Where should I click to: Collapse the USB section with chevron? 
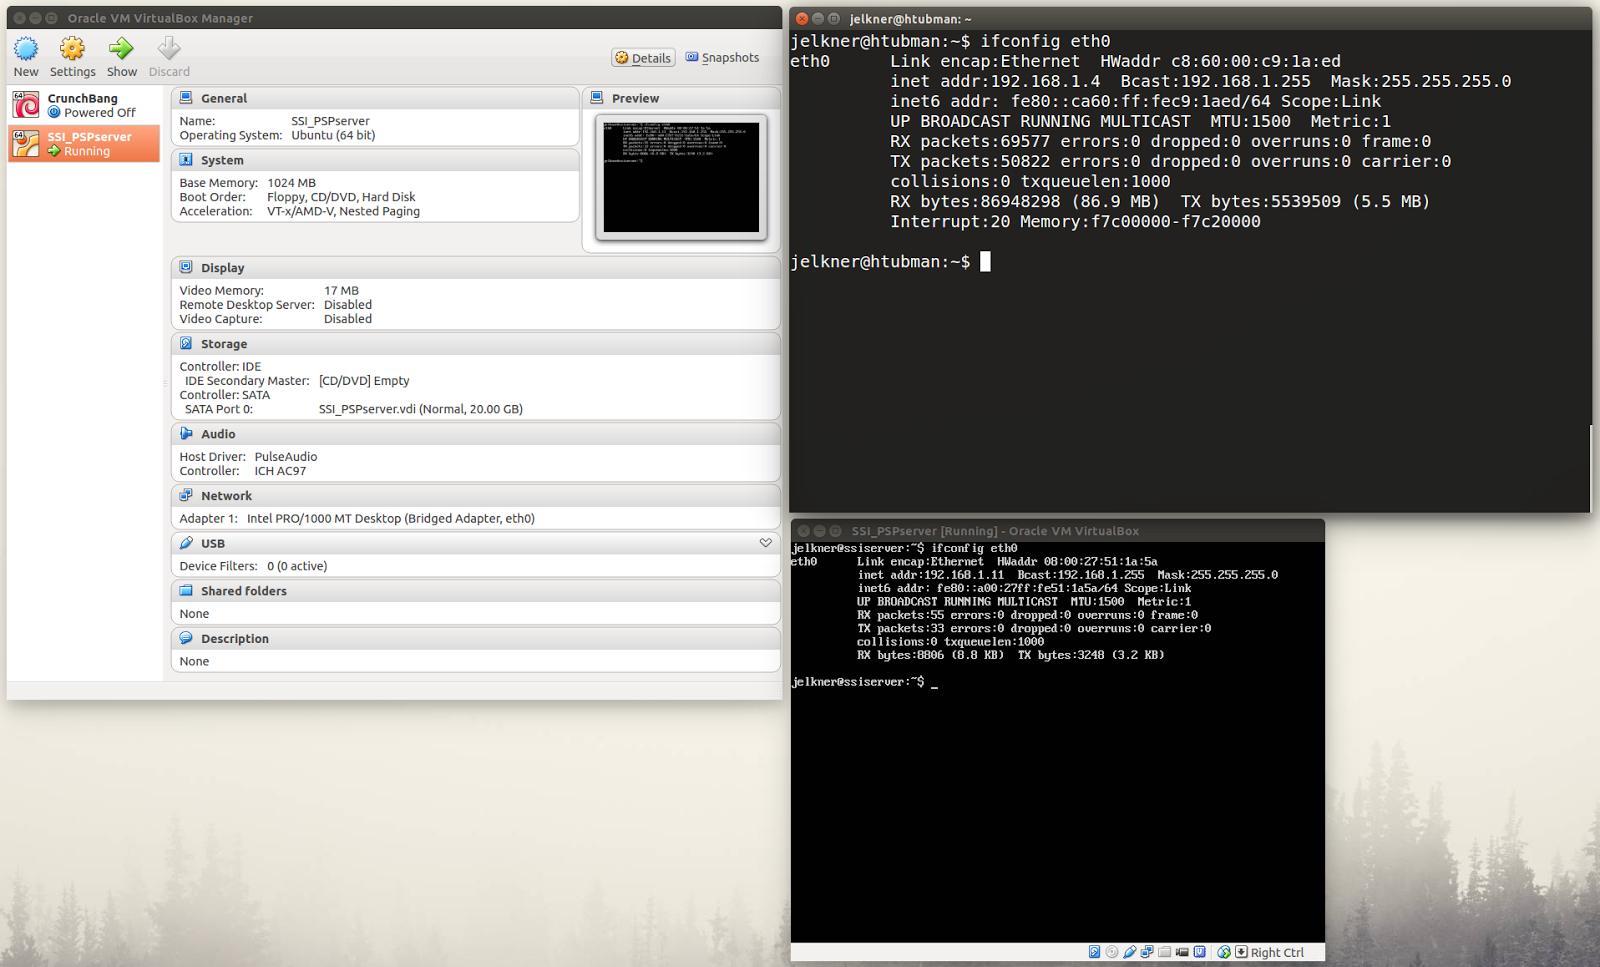766,543
